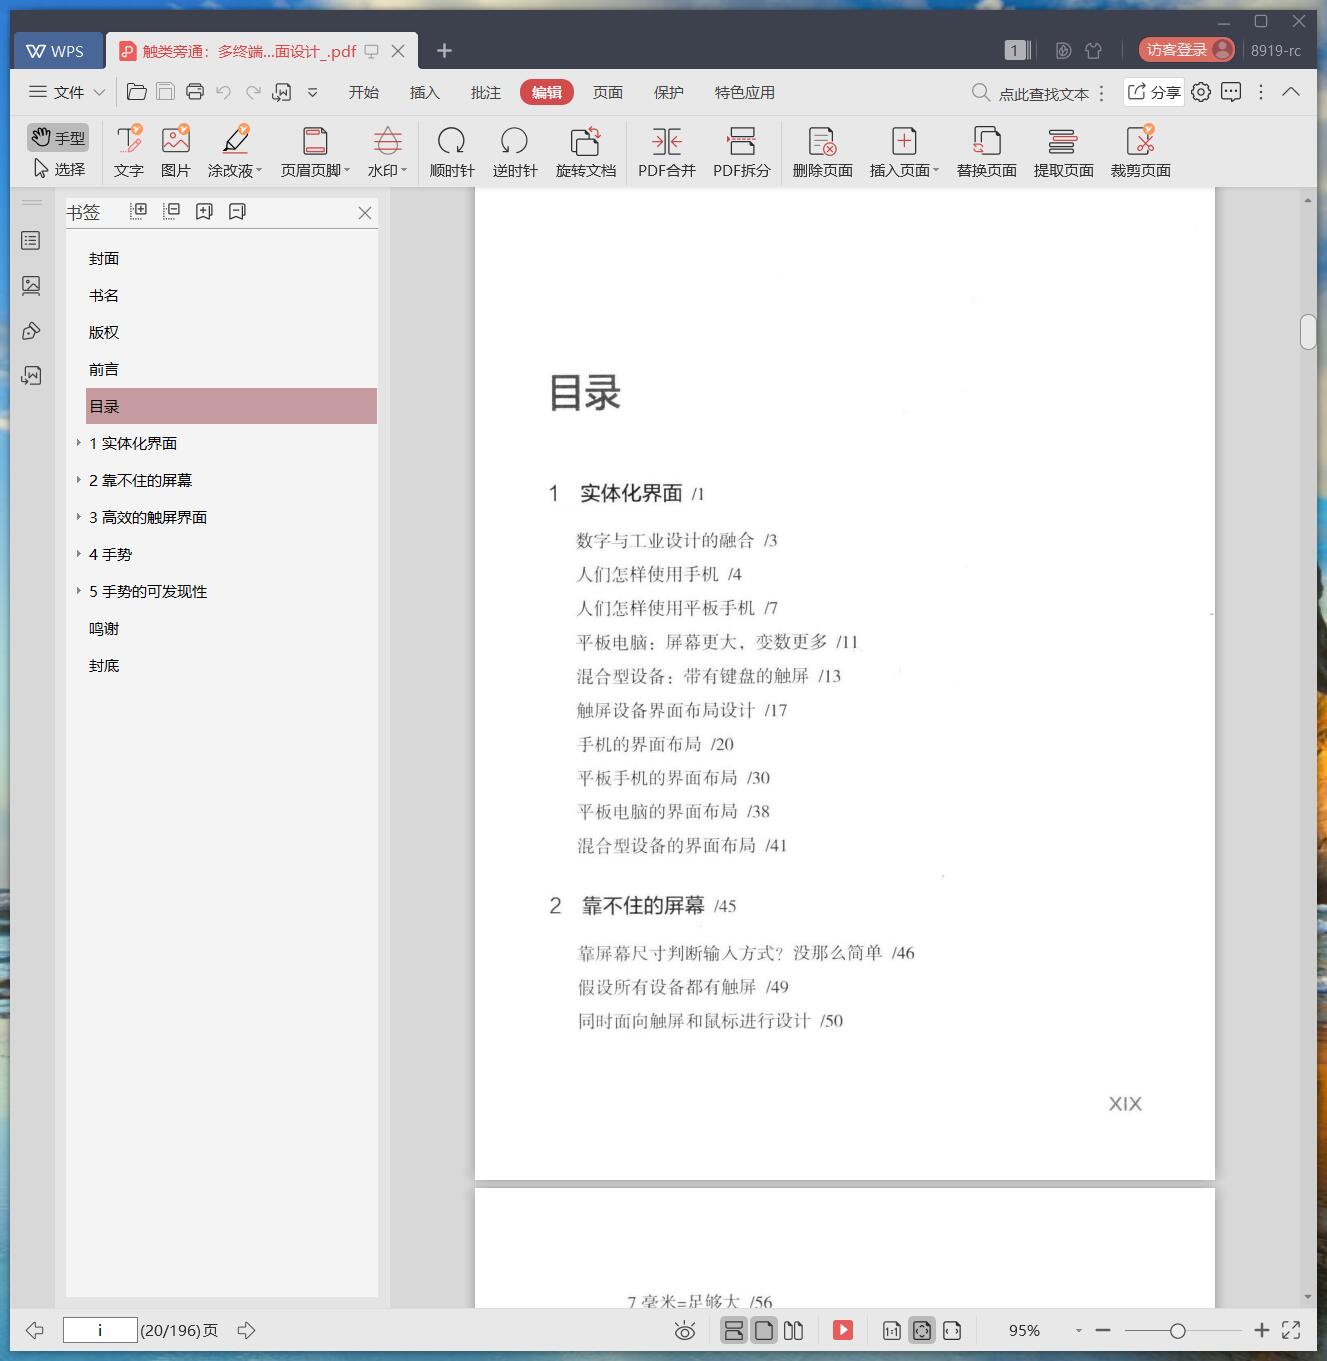The height and width of the screenshot is (1361, 1327).
Task: Select the Hand tool
Action: pos(58,137)
